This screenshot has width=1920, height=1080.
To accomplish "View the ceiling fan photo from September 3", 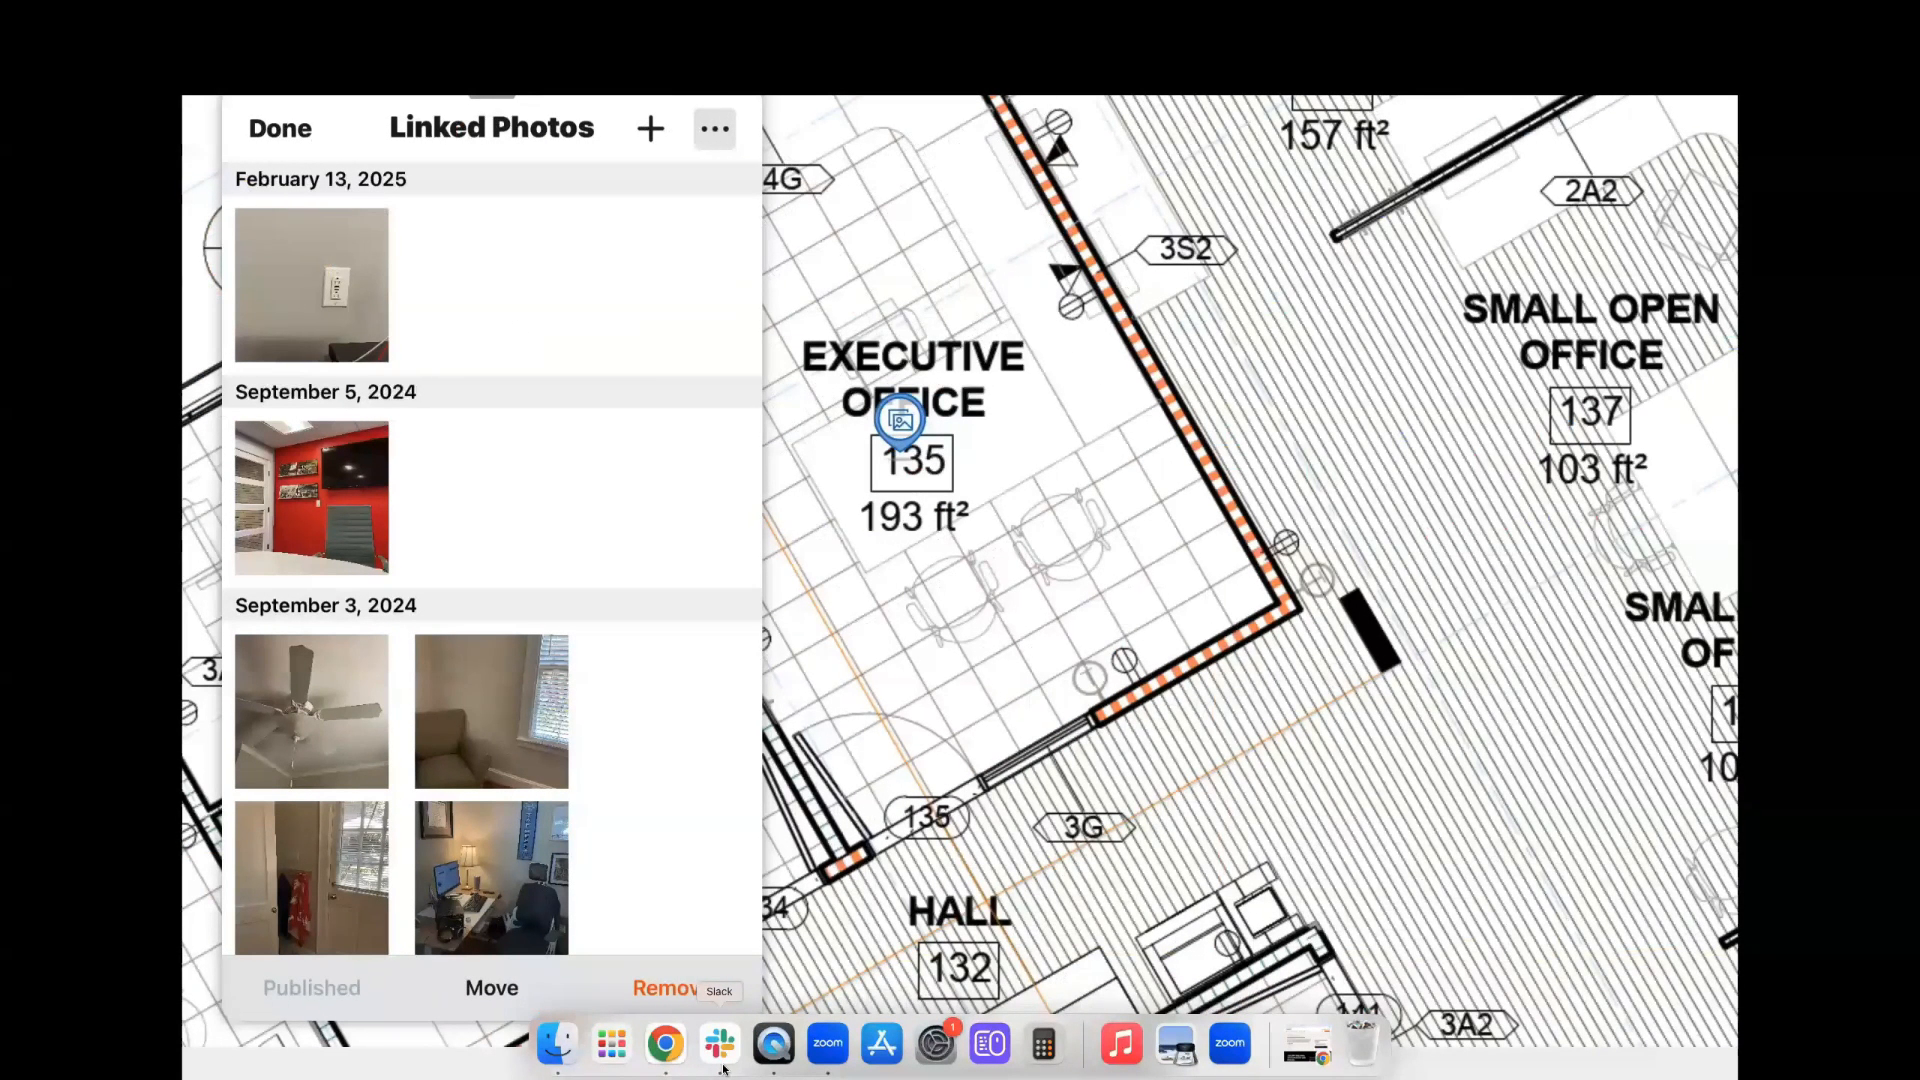I will (x=311, y=711).
